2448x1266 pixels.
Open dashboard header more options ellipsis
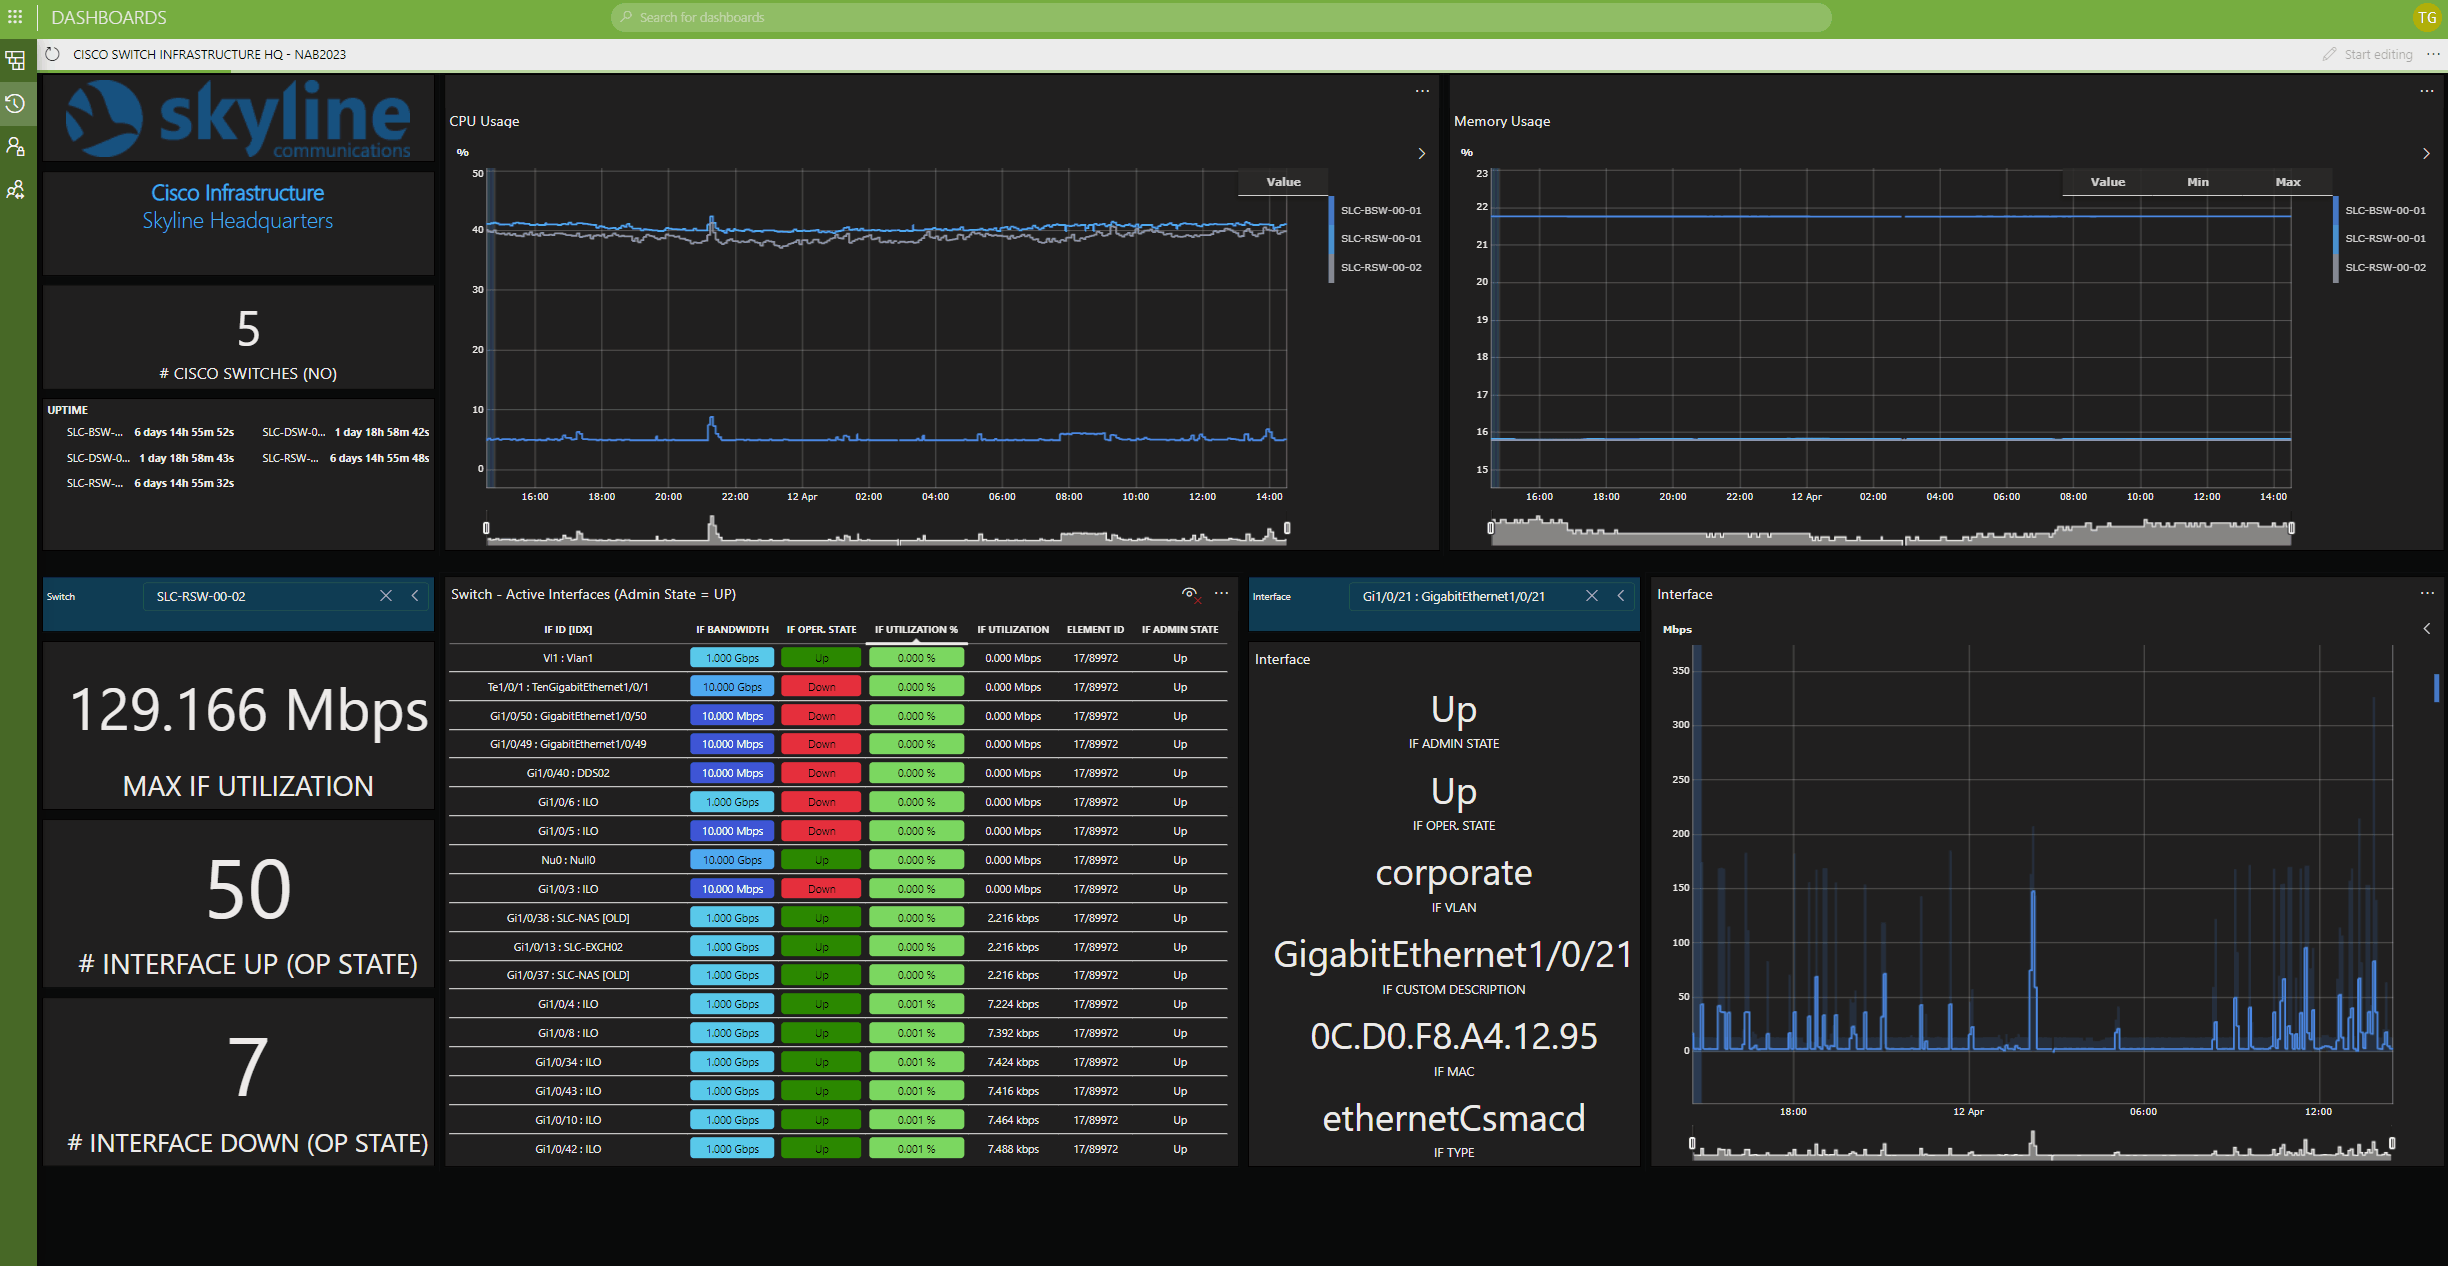2433,54
